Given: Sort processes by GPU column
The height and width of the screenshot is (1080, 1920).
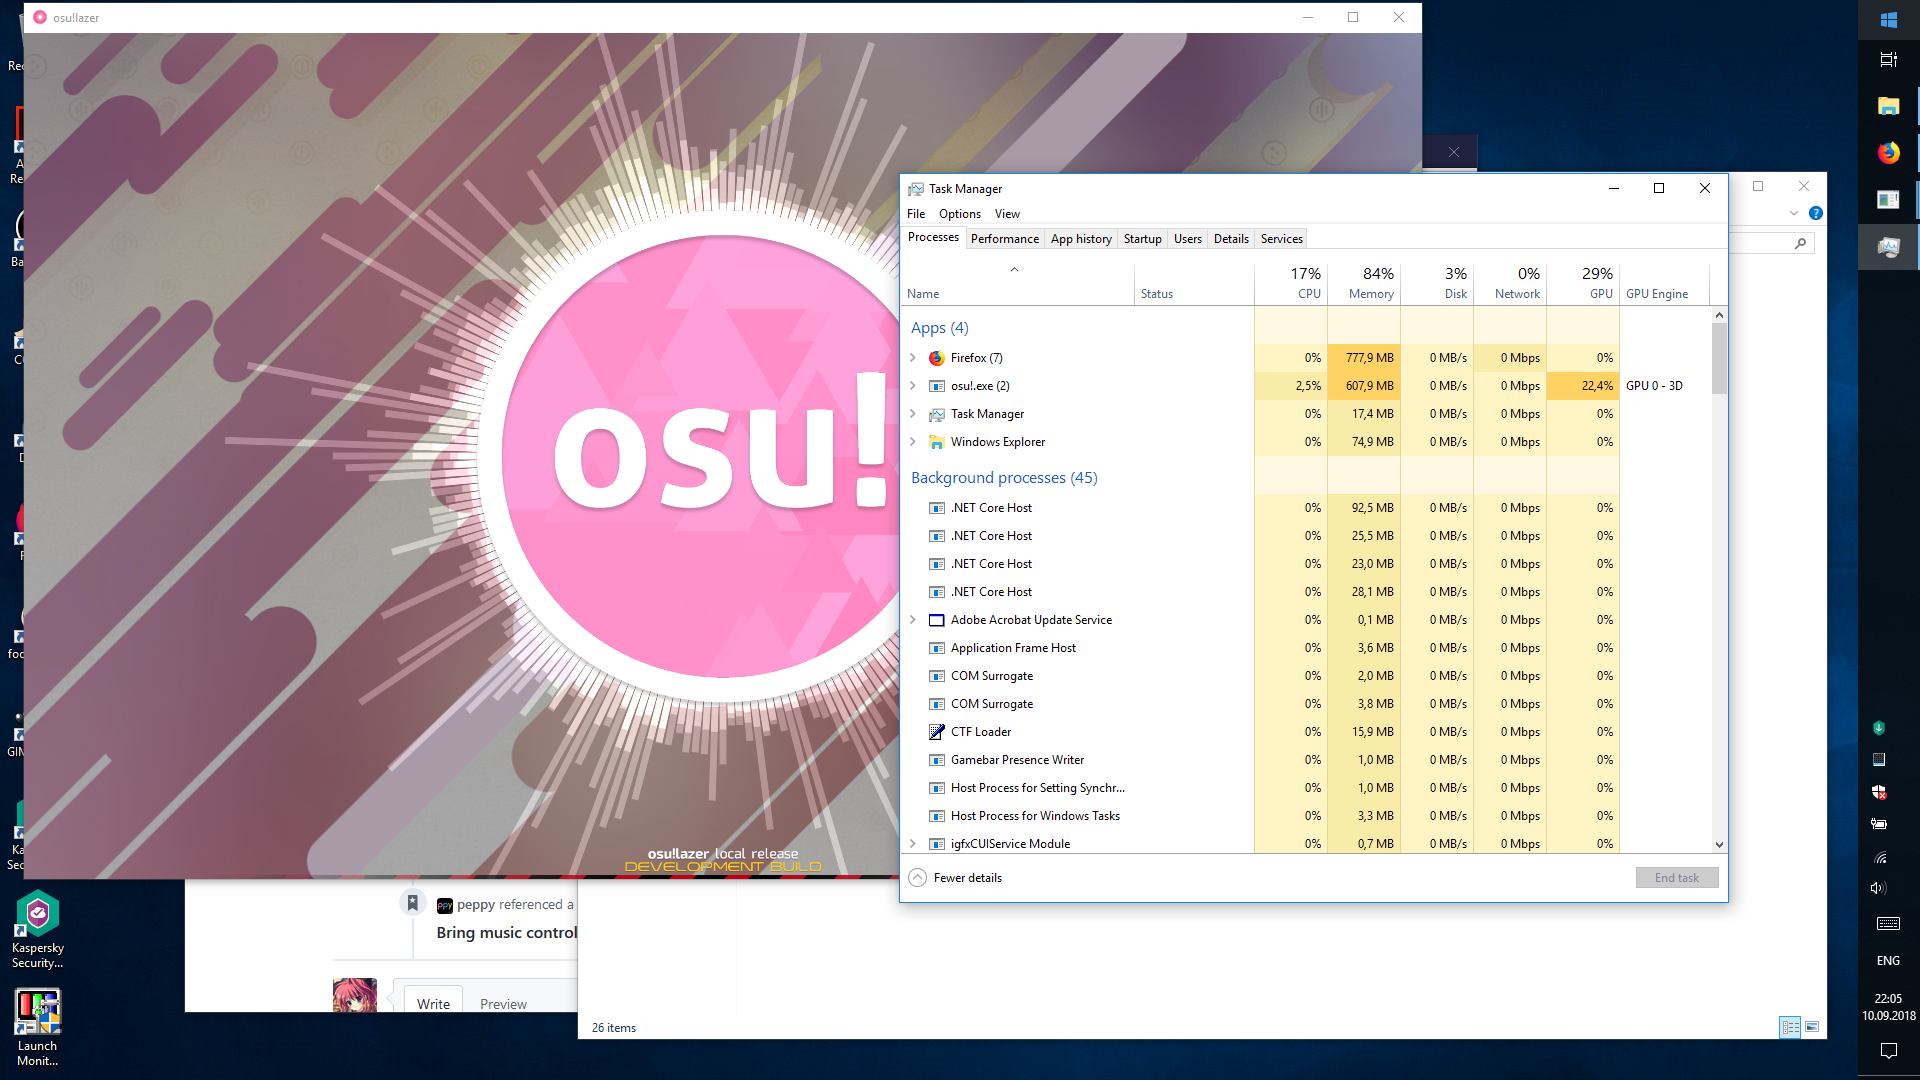Looking at the screenshot, I should 1583,283.
